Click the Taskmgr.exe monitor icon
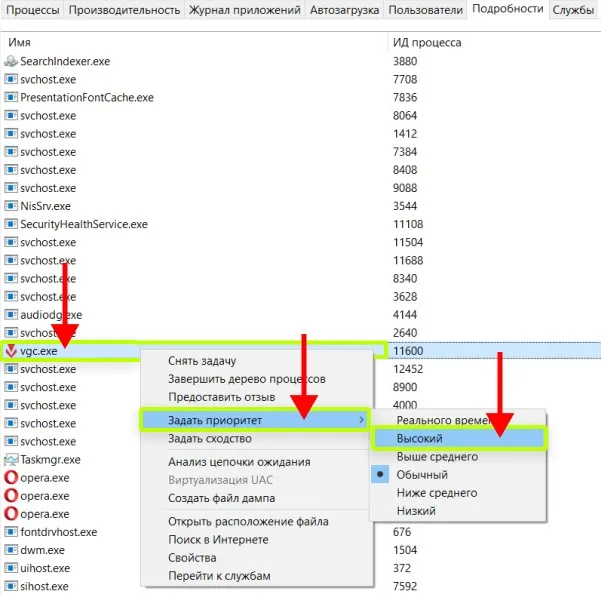The width and height of the screenshot is (601, 596). [x=11, y=460]
